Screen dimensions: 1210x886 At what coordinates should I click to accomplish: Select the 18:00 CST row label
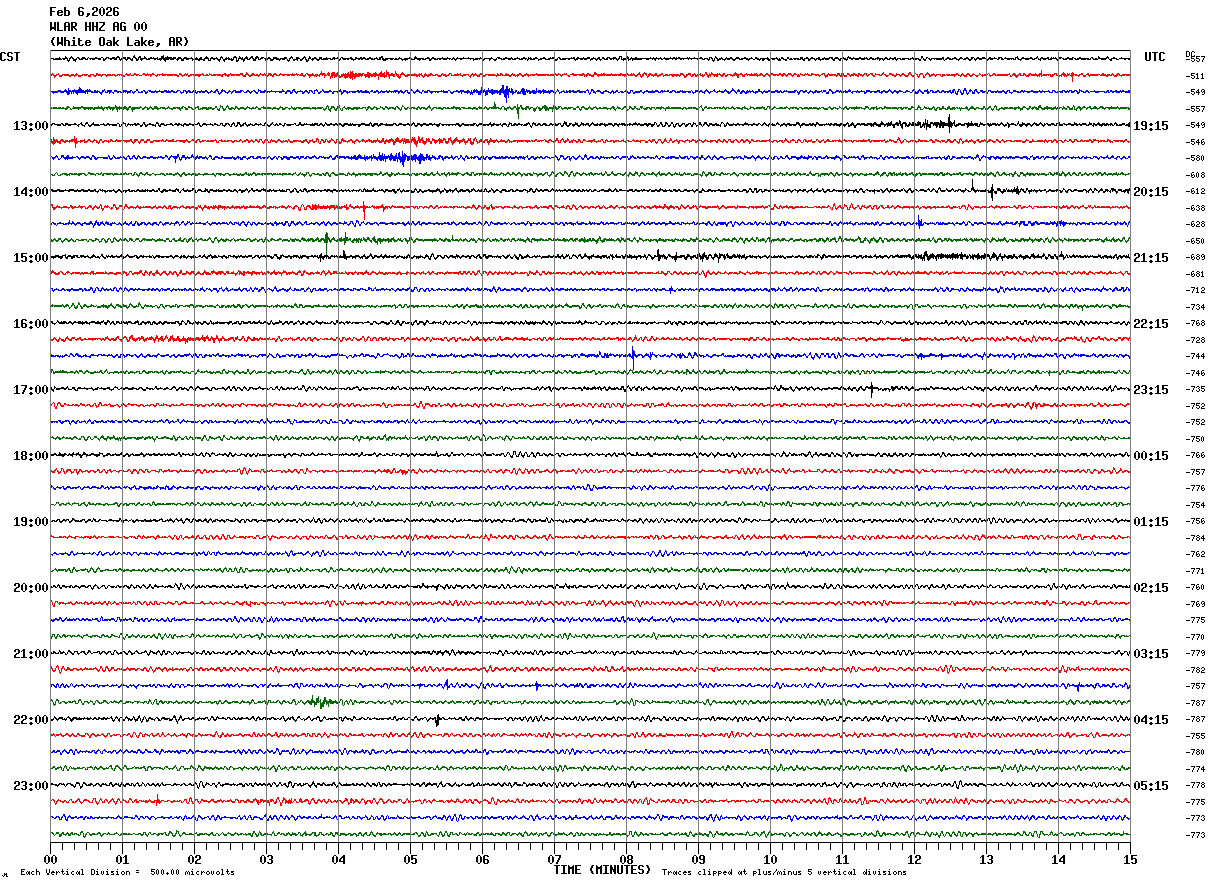pos(31,456)
